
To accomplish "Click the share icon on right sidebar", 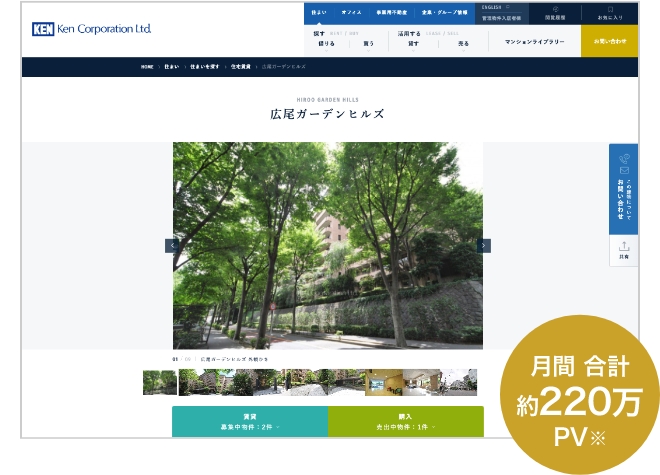I will [624, 250].
